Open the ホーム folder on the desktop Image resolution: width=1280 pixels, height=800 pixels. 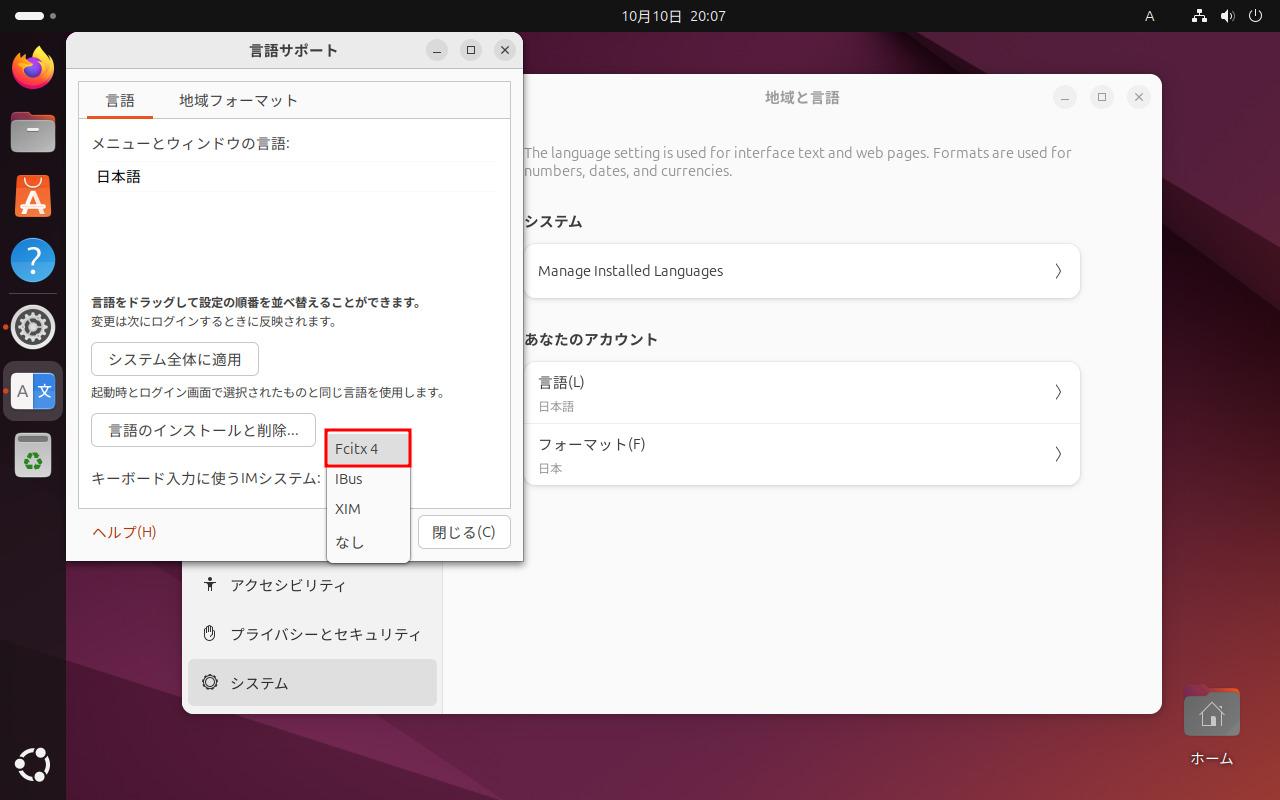(1211, 712)
